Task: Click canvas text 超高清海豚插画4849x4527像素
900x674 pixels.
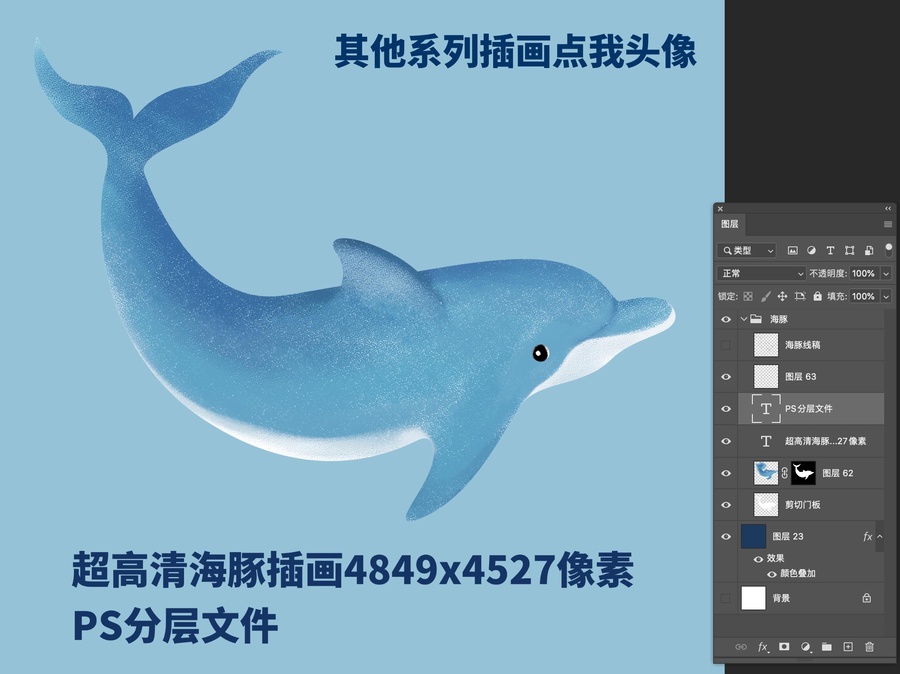Action: point(352,570)
